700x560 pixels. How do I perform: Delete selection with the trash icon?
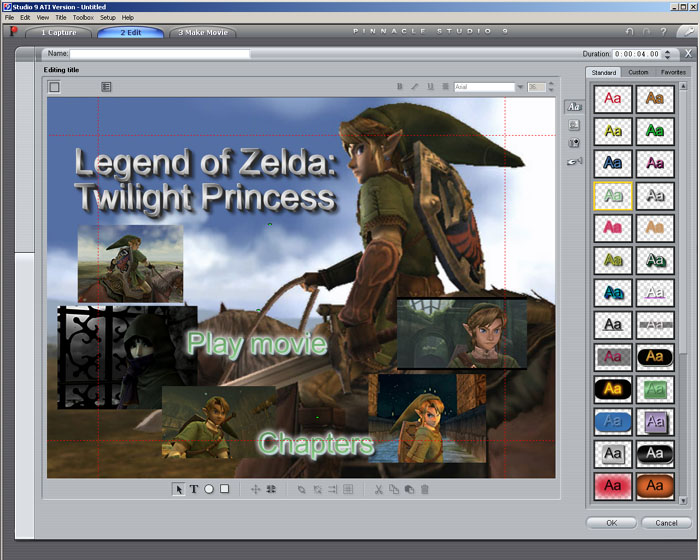pos(425,489)
